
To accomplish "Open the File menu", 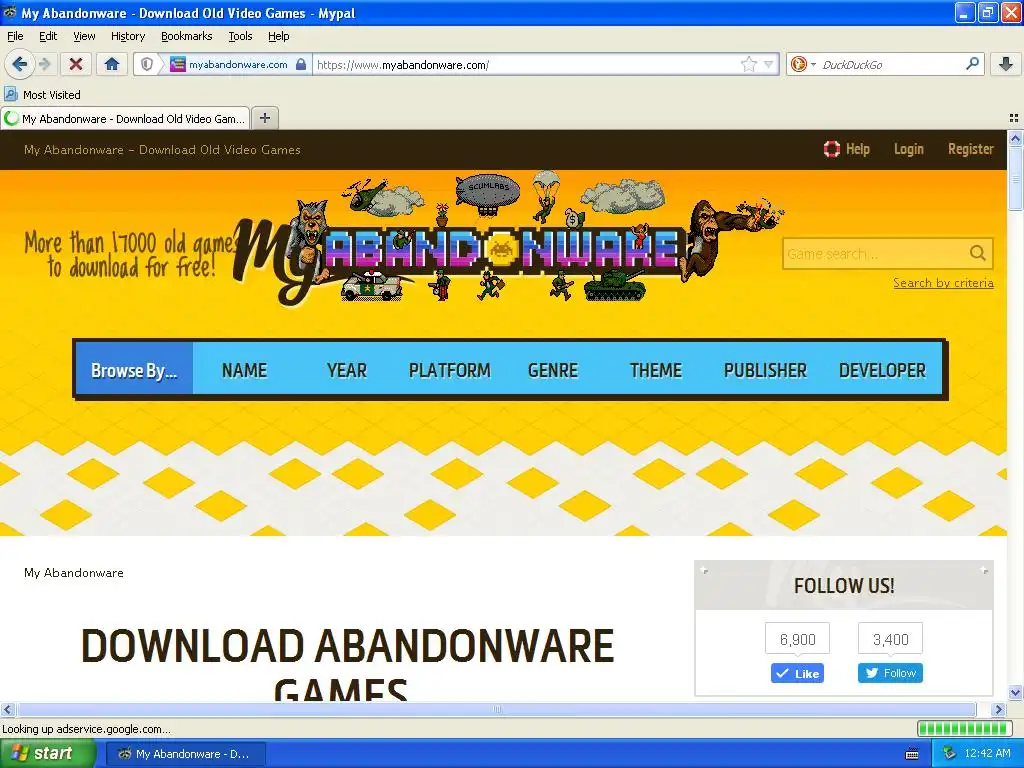I will point(15,36).
